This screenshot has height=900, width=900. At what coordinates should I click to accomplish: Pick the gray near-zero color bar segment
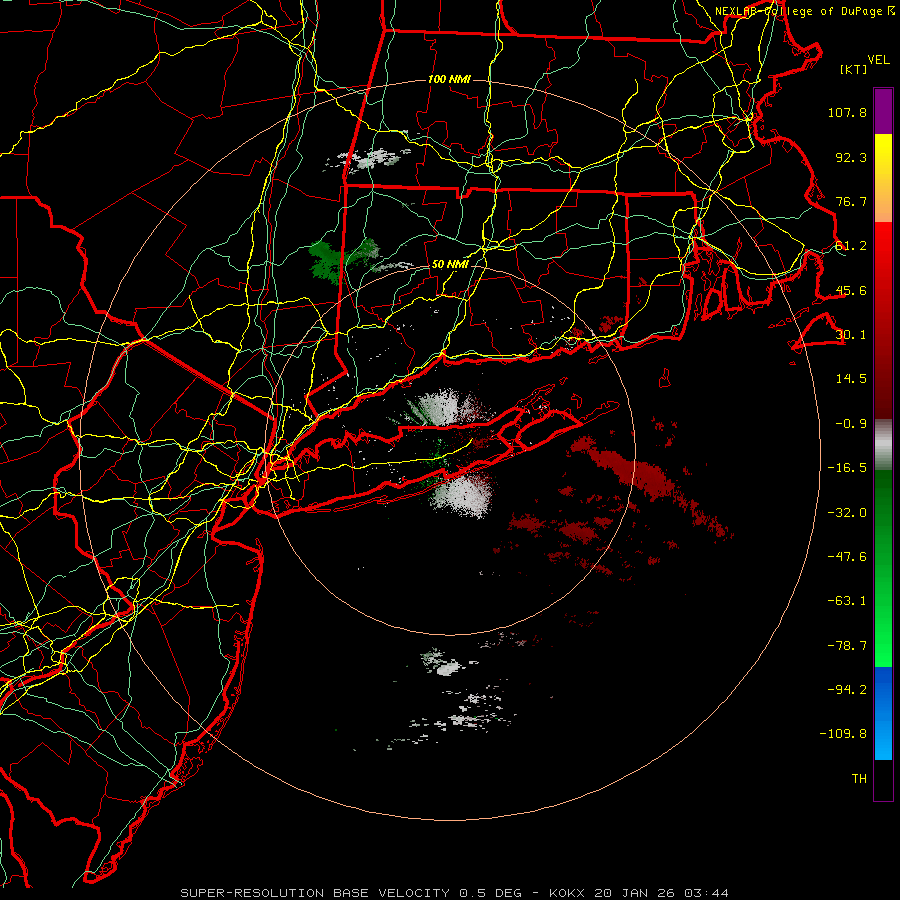tap(883, 445)
